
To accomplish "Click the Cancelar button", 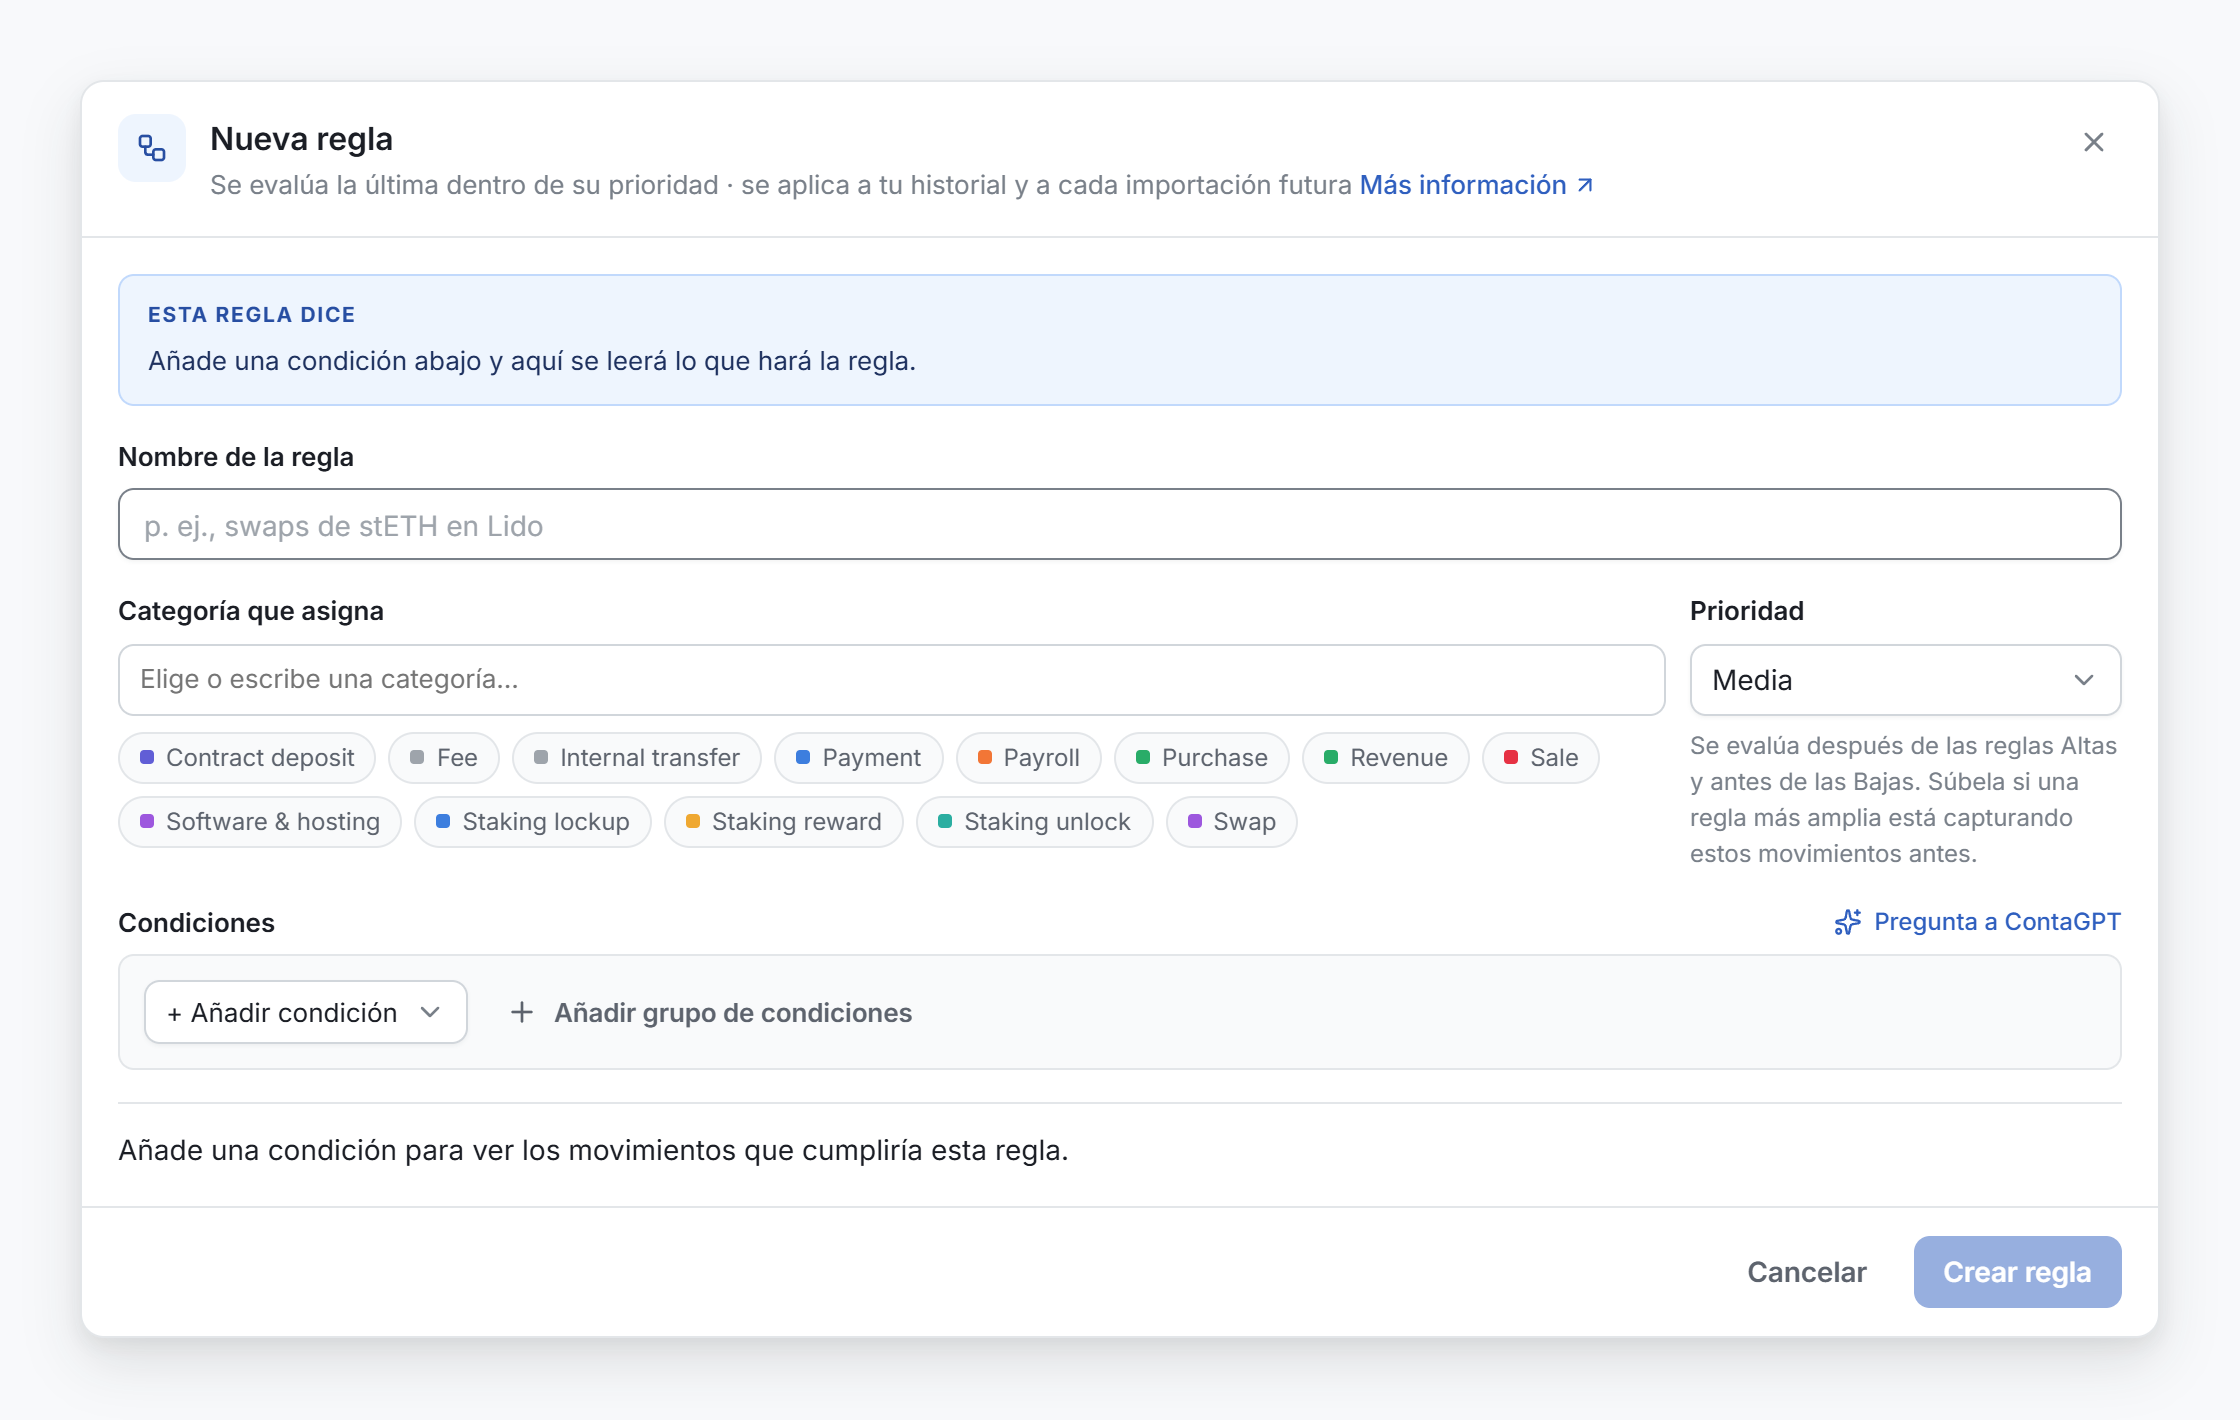I will click(x=1807, y=1272).
